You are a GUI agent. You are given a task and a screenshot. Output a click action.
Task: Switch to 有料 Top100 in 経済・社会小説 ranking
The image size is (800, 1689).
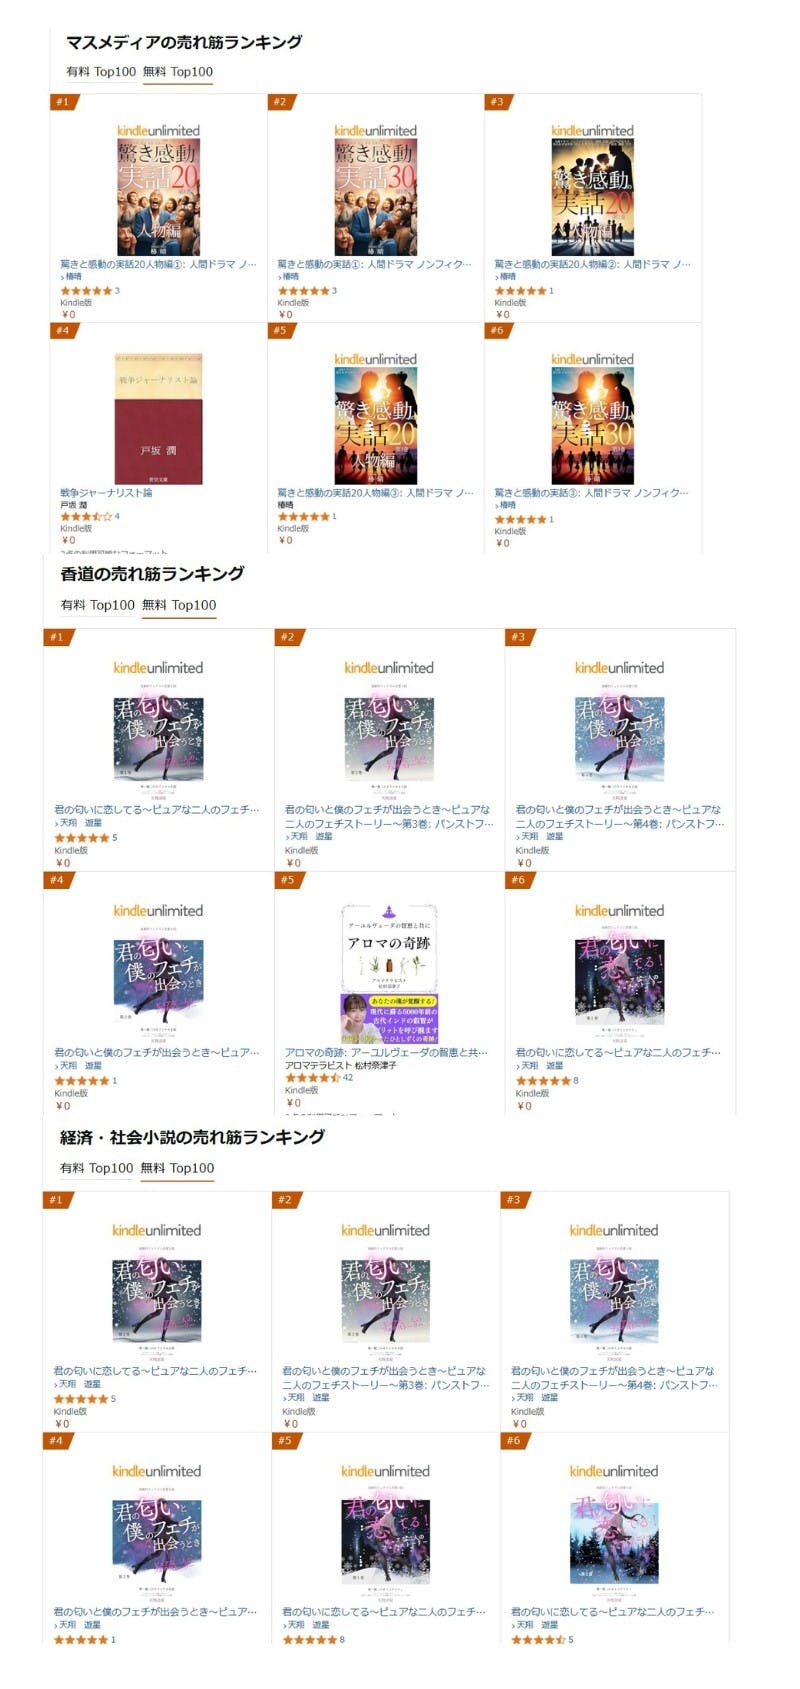click(x=96, y=1168)
